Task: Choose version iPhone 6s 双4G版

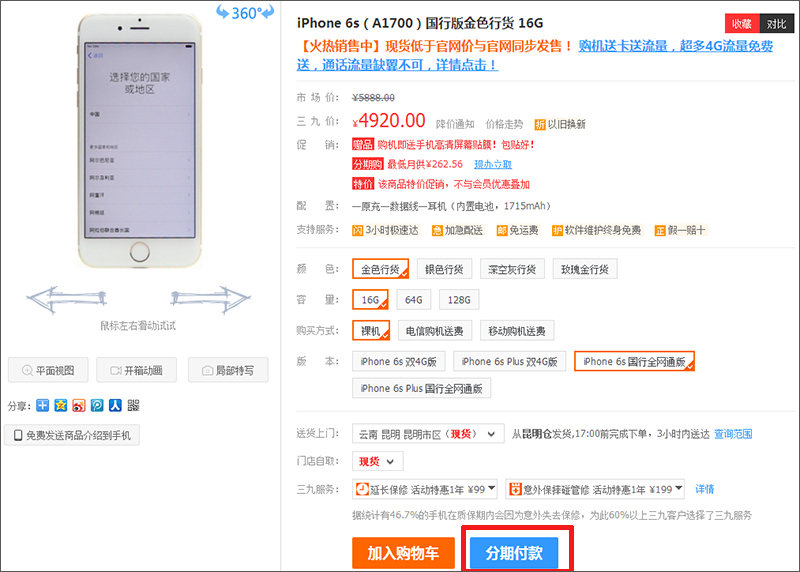Action: 398,361
